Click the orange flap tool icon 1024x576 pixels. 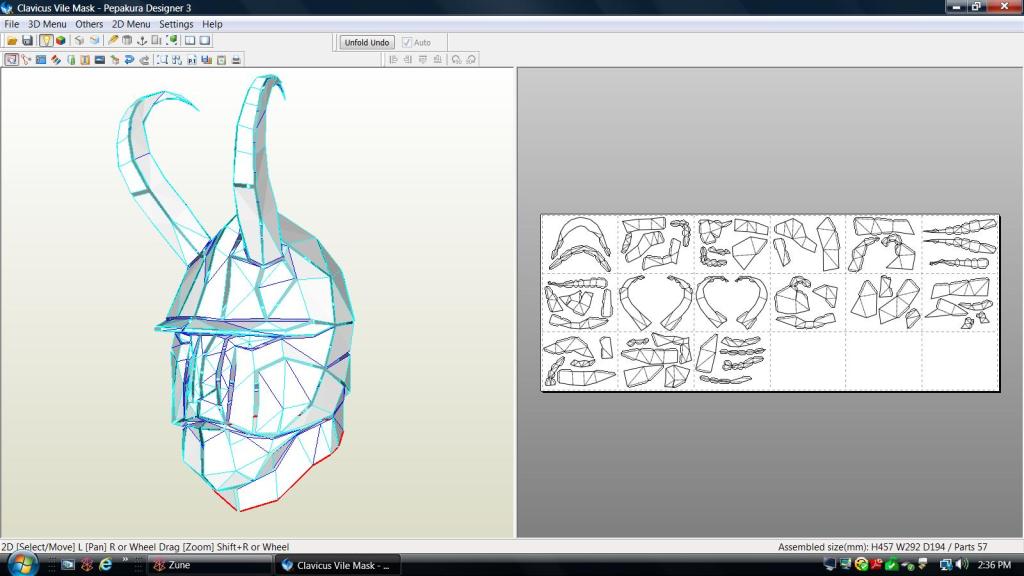(85, 59)
